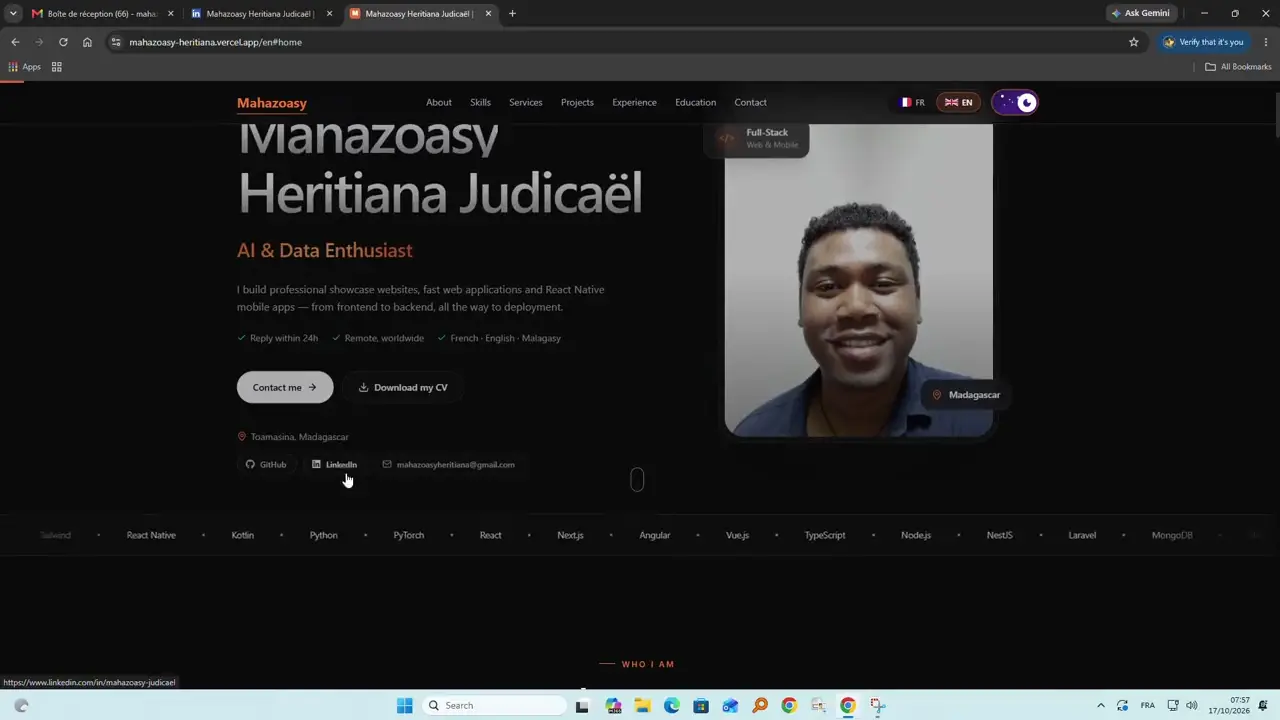Open a new browser tab
The height and width of the screenshot is (720, 1280).
coord(512,14)
